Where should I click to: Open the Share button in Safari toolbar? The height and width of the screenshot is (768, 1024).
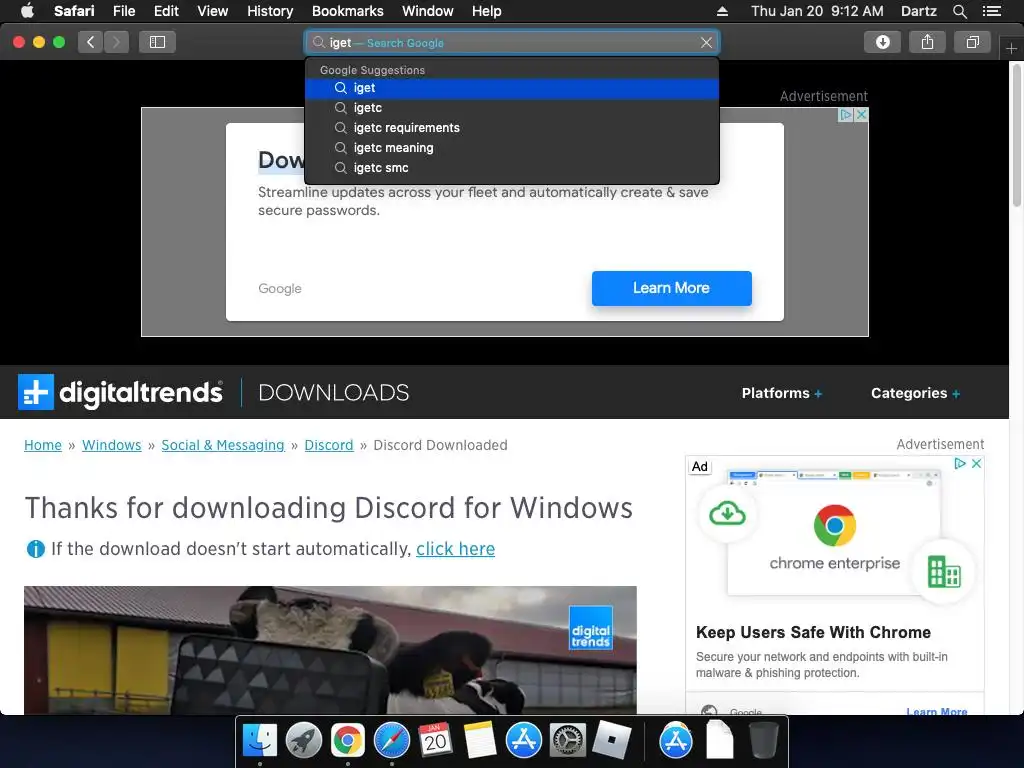(927, 42)
